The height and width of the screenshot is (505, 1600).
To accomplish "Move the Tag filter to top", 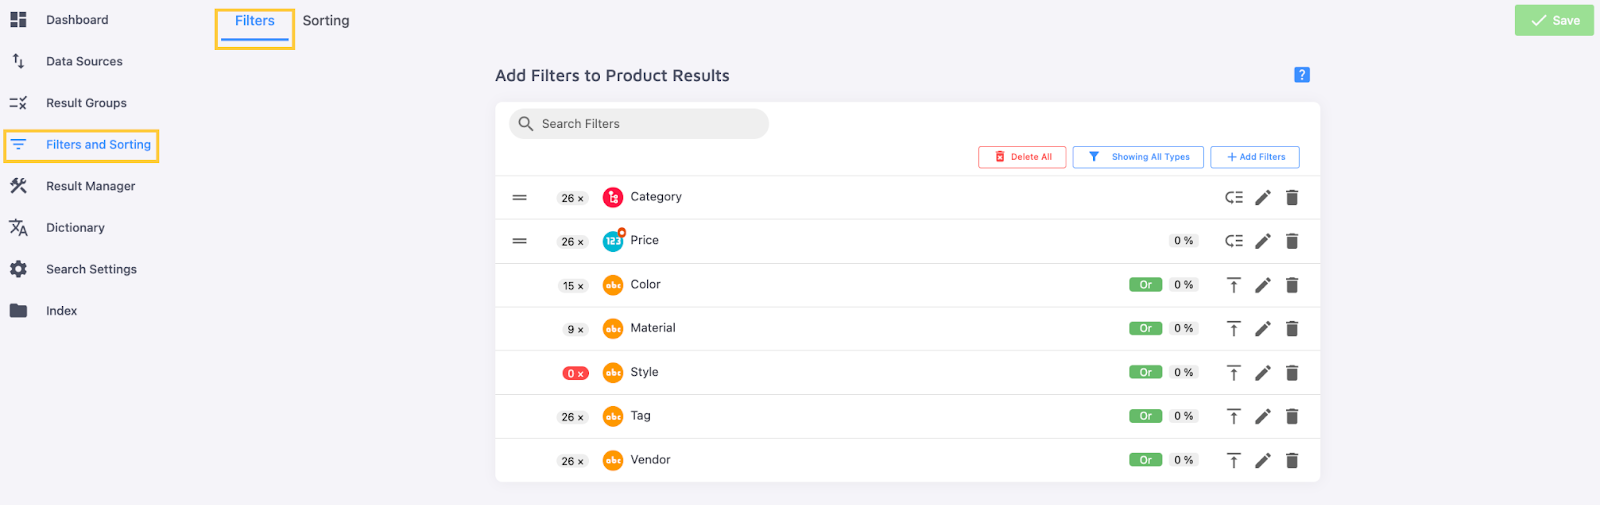I will [1234, 417].
